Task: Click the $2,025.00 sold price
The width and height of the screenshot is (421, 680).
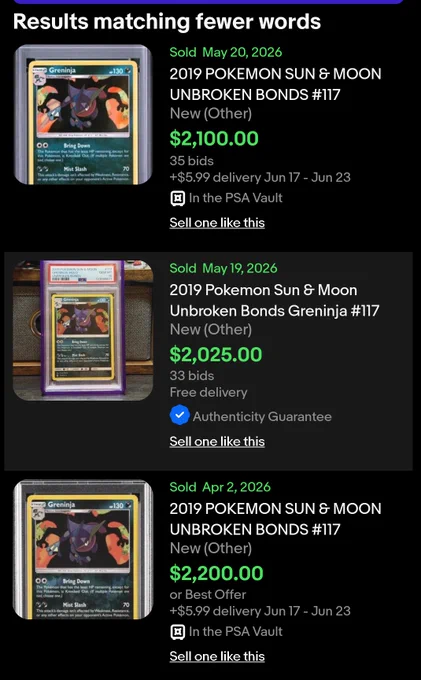Action: (216, 355)
